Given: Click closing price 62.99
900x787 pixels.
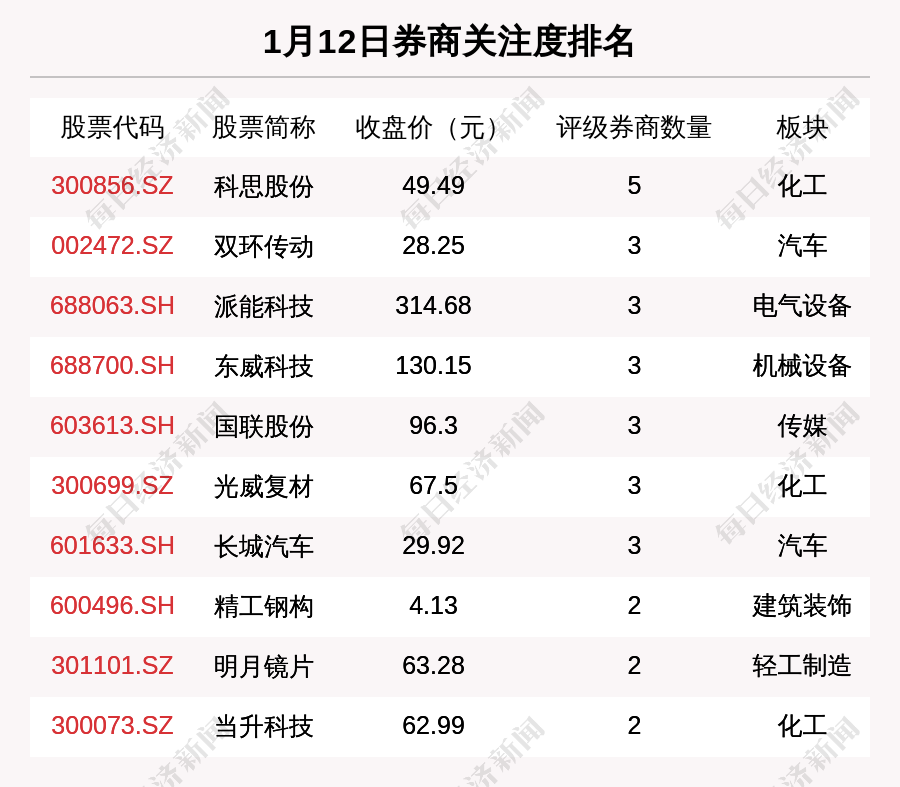Looking at the screenshot, I should (x=433, y=726).
